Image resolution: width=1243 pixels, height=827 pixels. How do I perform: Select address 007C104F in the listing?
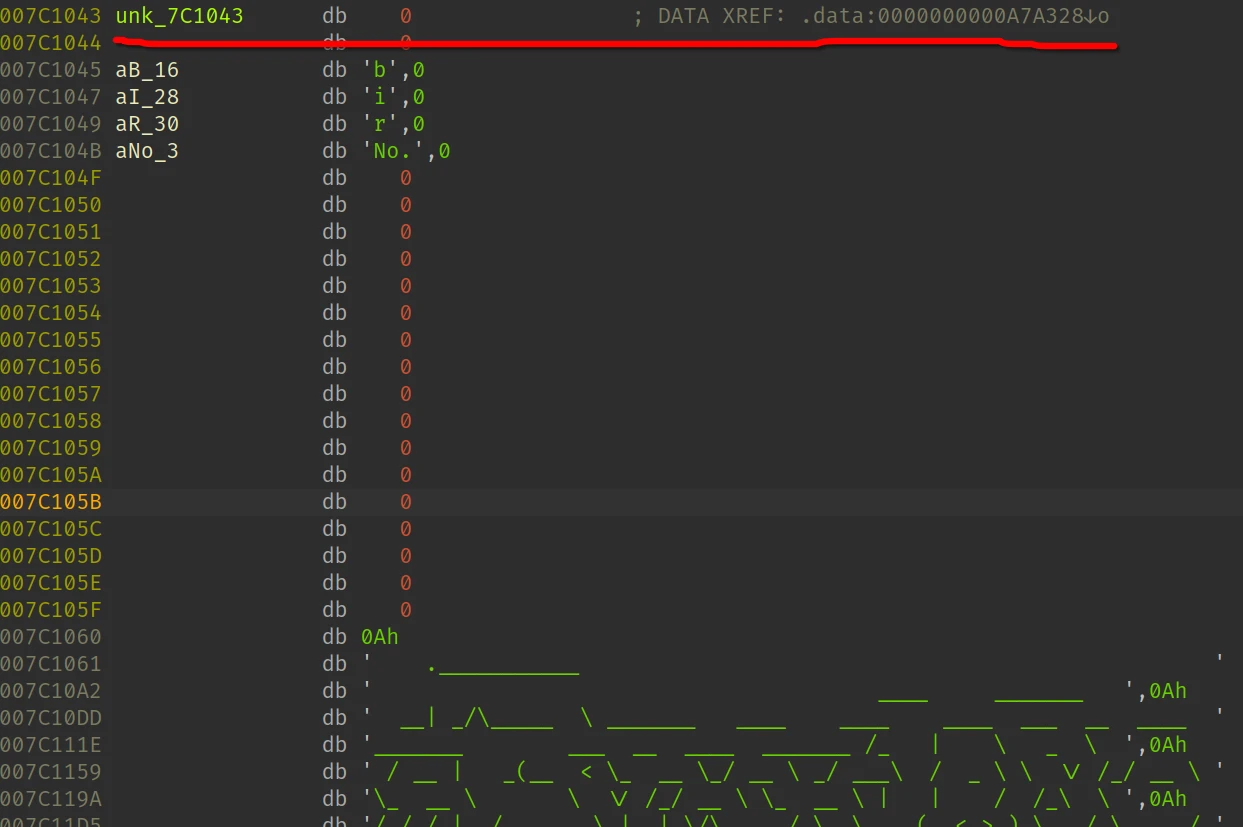[51, 178]
